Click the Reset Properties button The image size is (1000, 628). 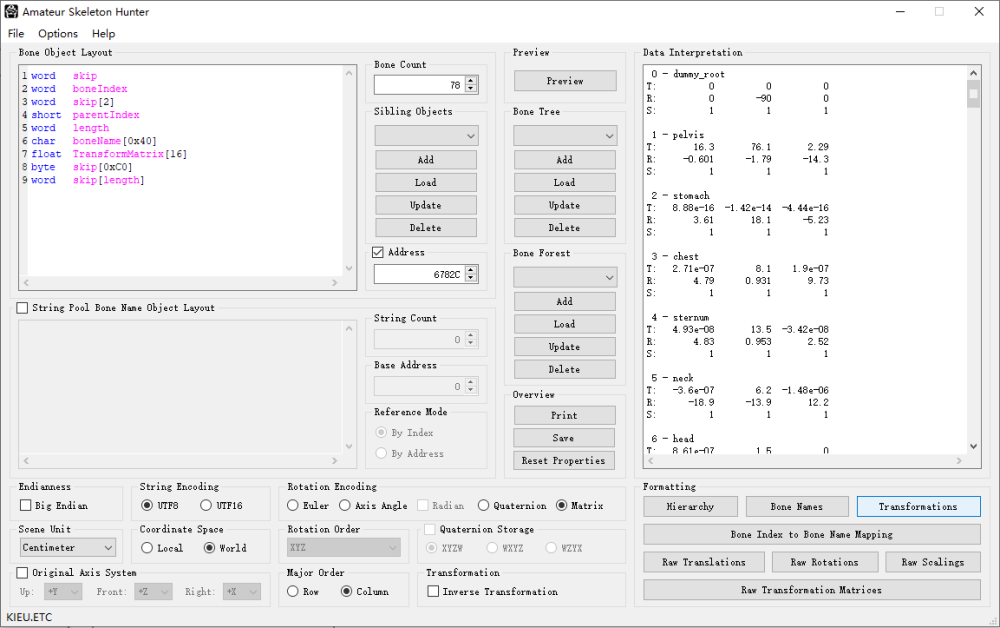point(565,461)
